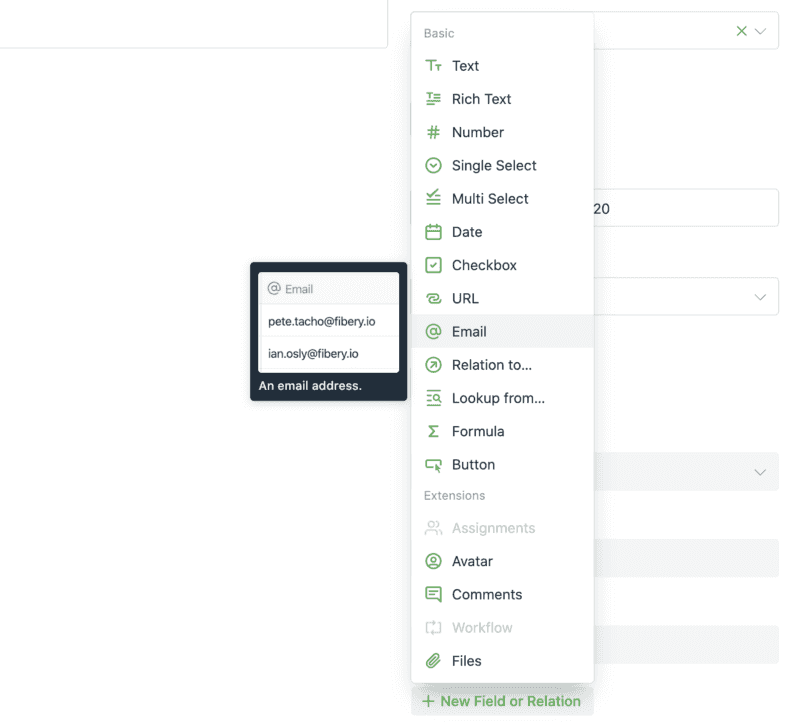Select the Formula sigma icon
800x723 pixels.
433,431
